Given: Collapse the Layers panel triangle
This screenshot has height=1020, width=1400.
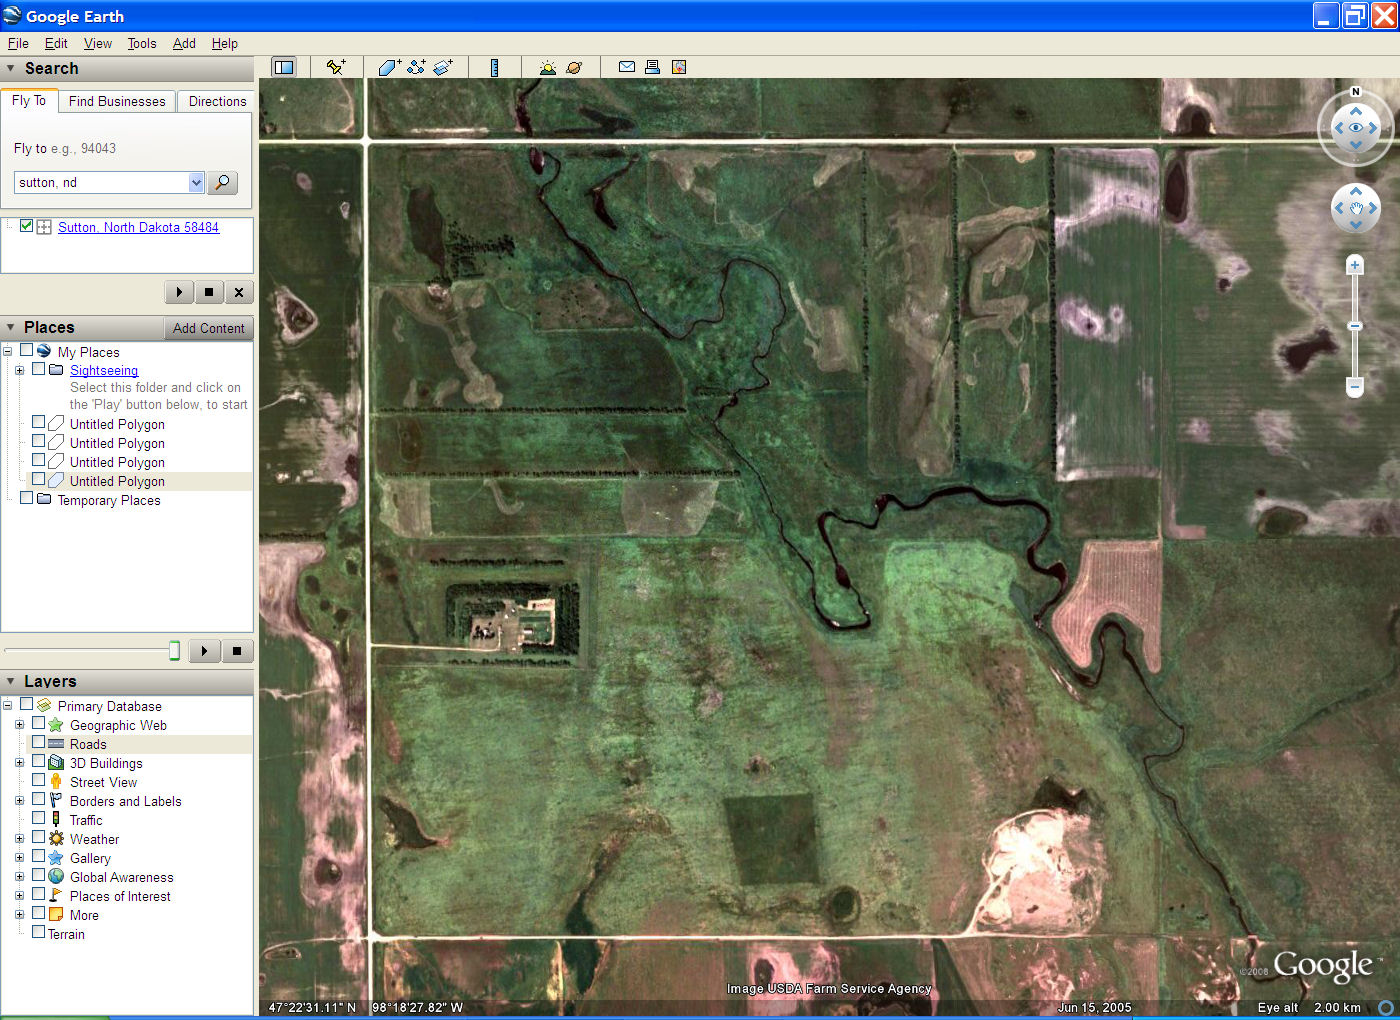Looking at the screenshot, I should (10, 681).
